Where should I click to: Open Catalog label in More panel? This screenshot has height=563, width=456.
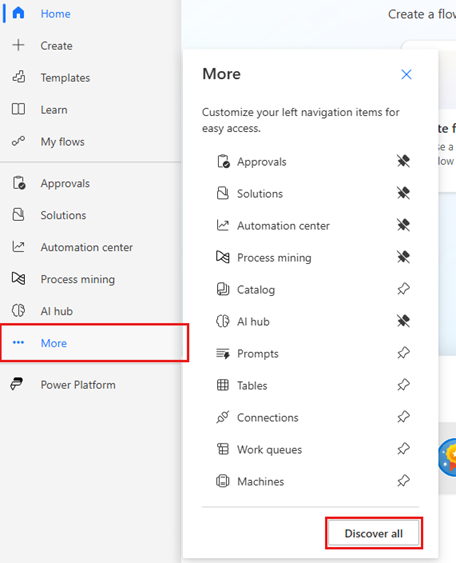[x=256, y=290]
